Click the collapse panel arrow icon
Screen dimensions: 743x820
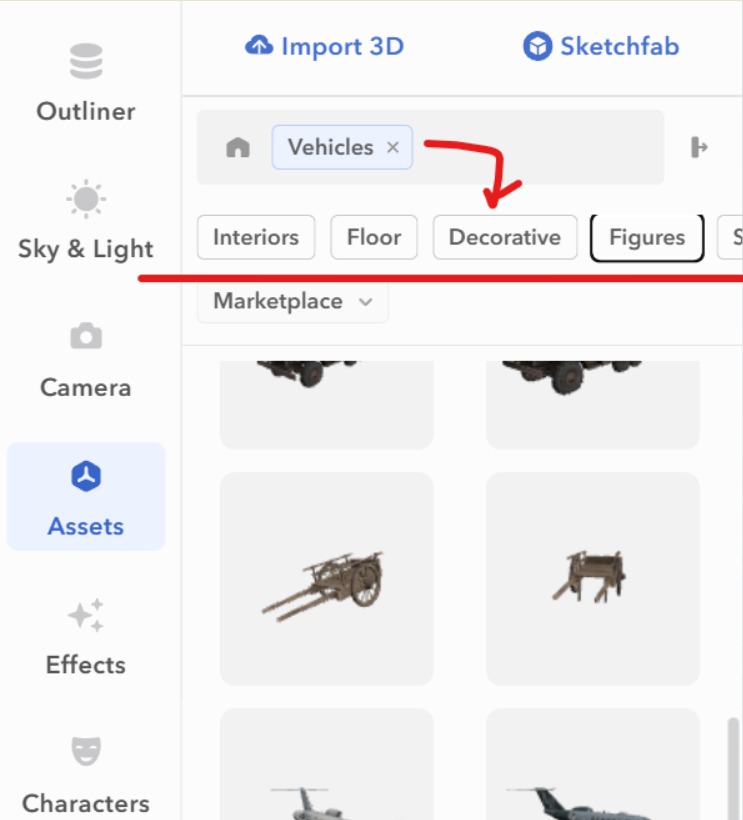click(x=699, y=147)
